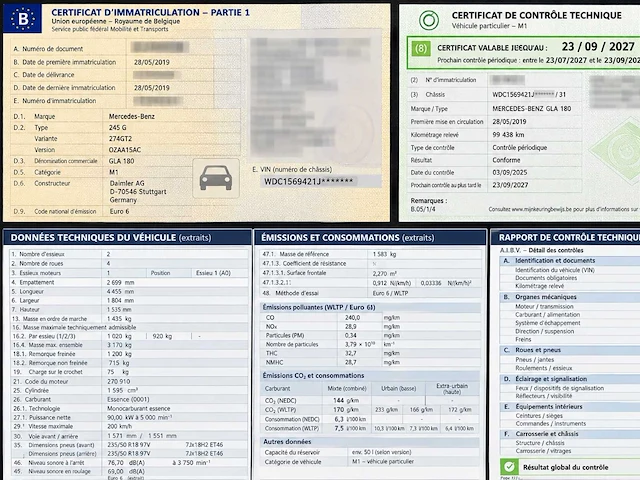Click the displacement '1 595 cm³'
The height and width of the screenshot is (480, 640).
pos(122,390)
